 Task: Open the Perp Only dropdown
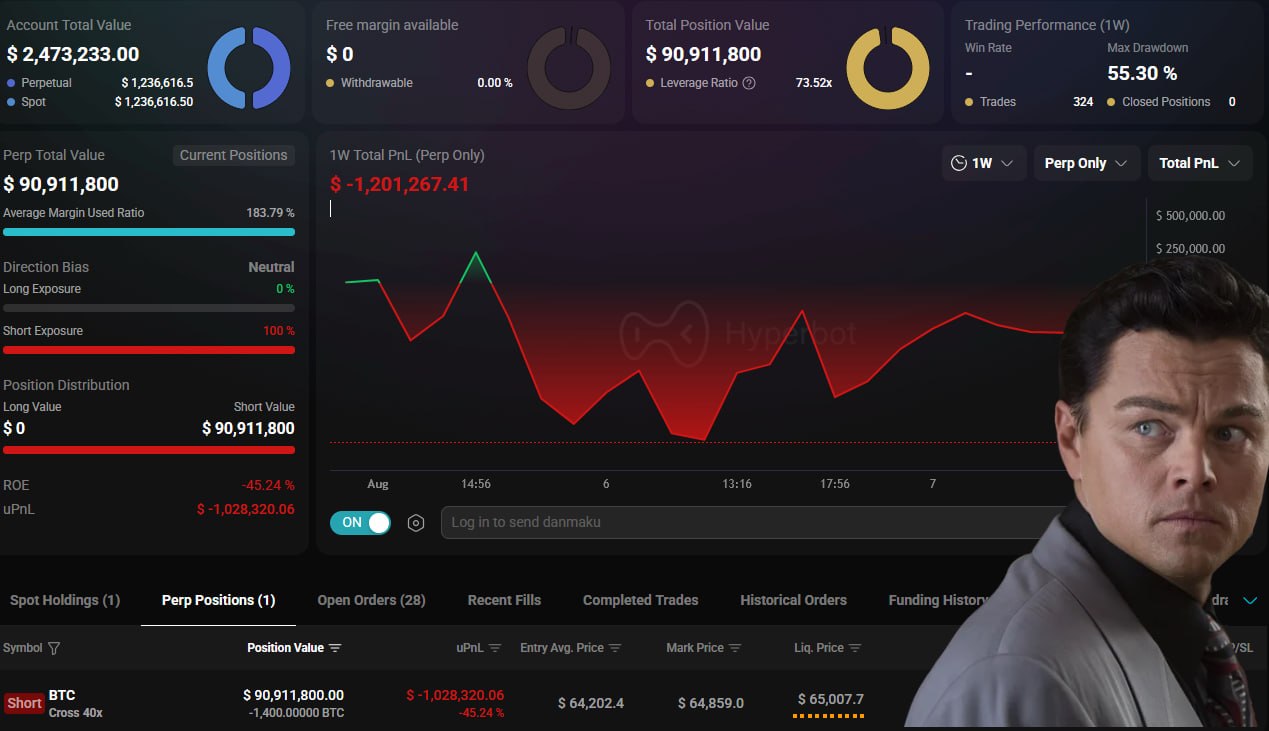(x=1086, y=163)
